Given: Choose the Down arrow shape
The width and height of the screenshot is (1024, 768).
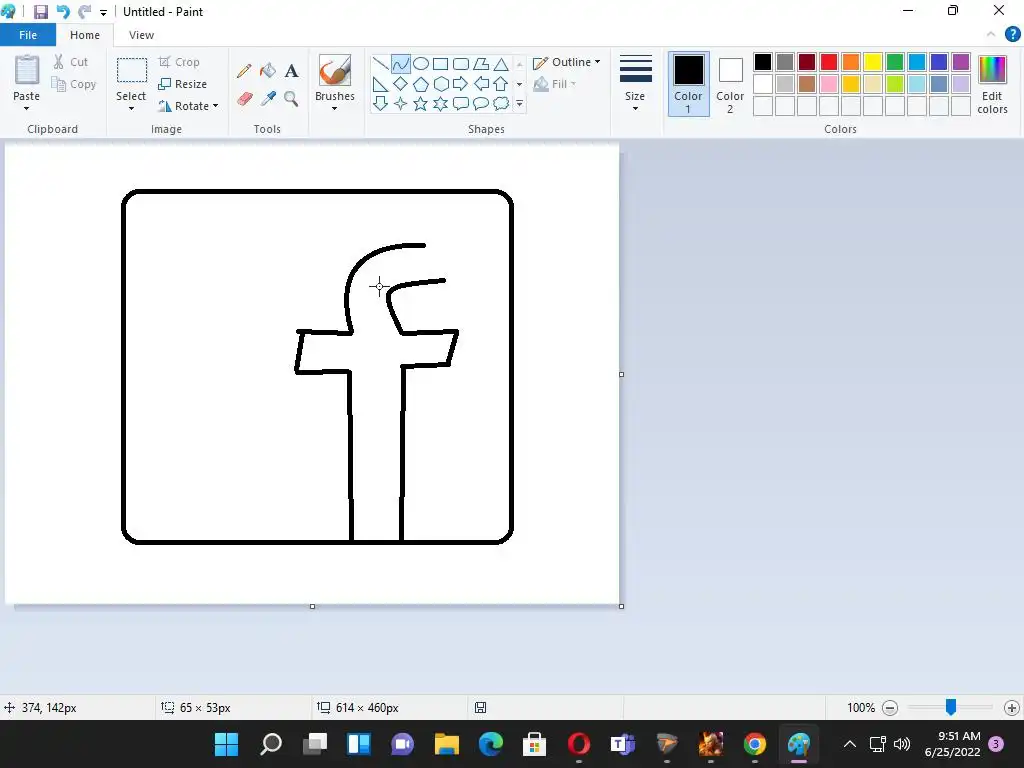Looking at the screenshot, I should (381, 103).
